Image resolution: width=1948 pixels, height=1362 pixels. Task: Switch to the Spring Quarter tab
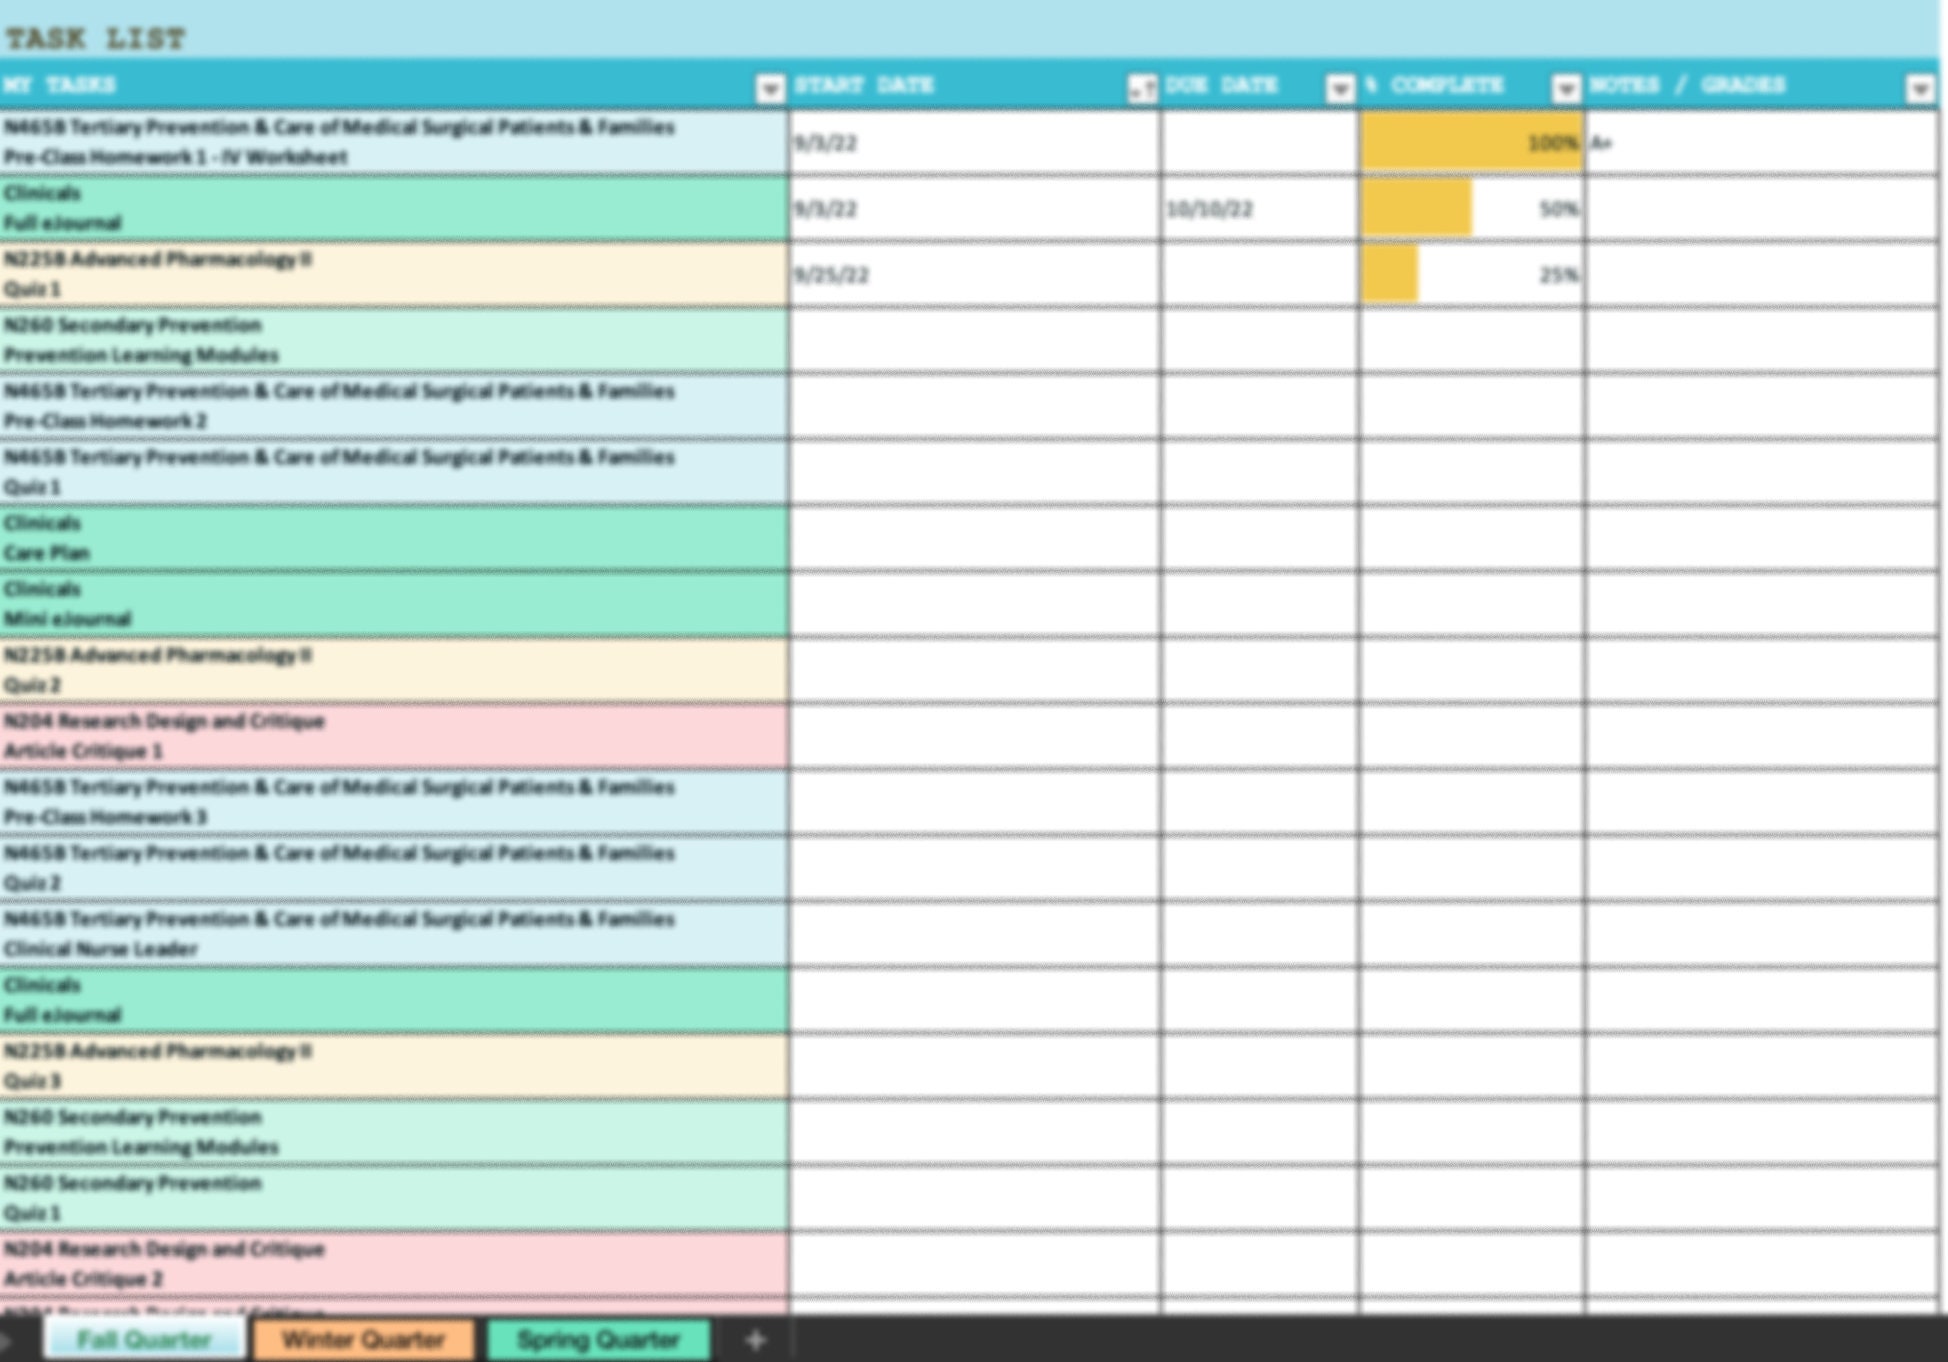597,1340
